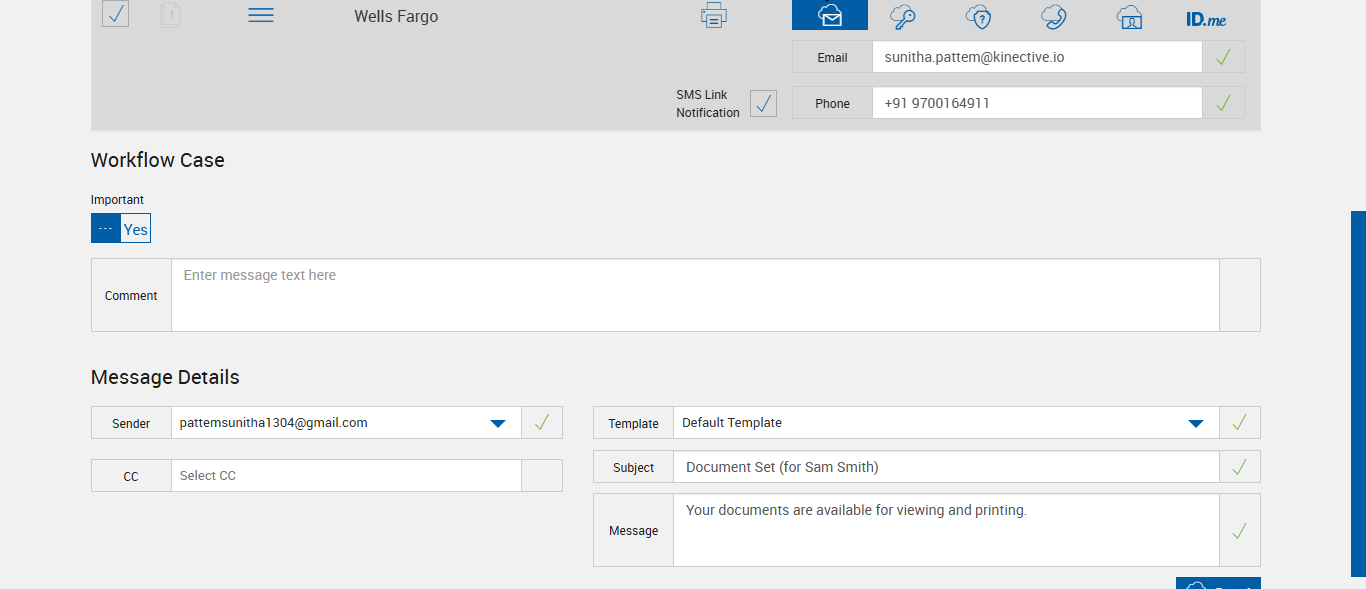Click the Comment message text box
This screenshot has width=1366, height=589.
point(695,295)
